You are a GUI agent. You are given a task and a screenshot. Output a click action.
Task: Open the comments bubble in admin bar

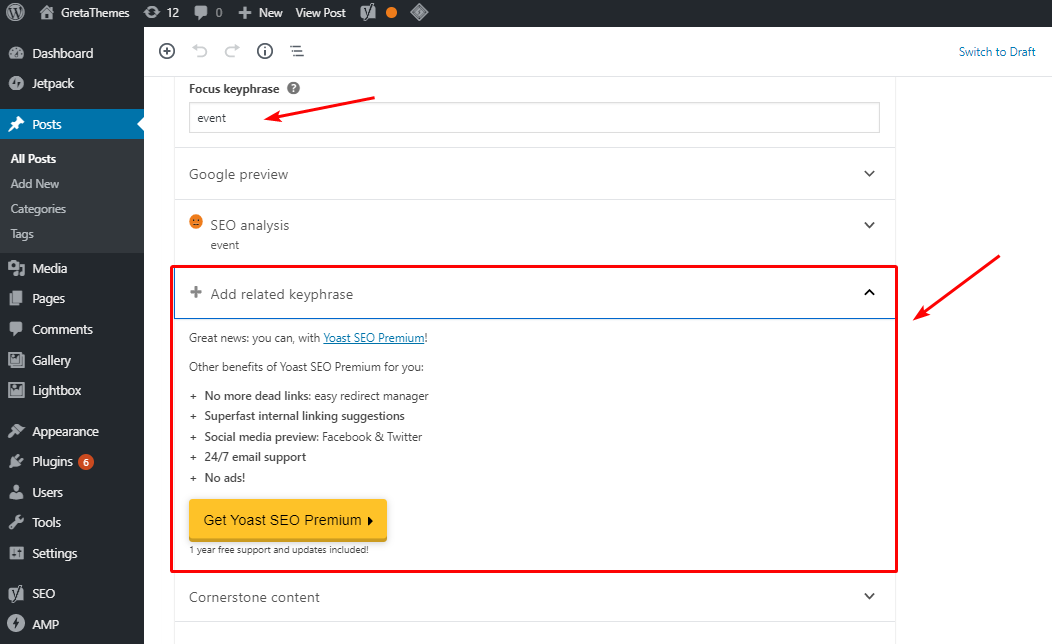[x=208, y=13]
